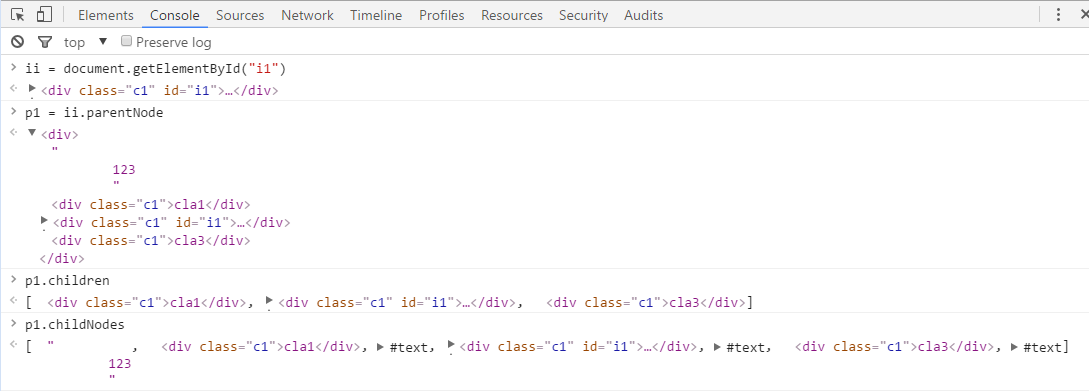Click the p1 = ii.parentNode command line
This screenshot has height=391, width=1089.
click(x=94, y=113)
